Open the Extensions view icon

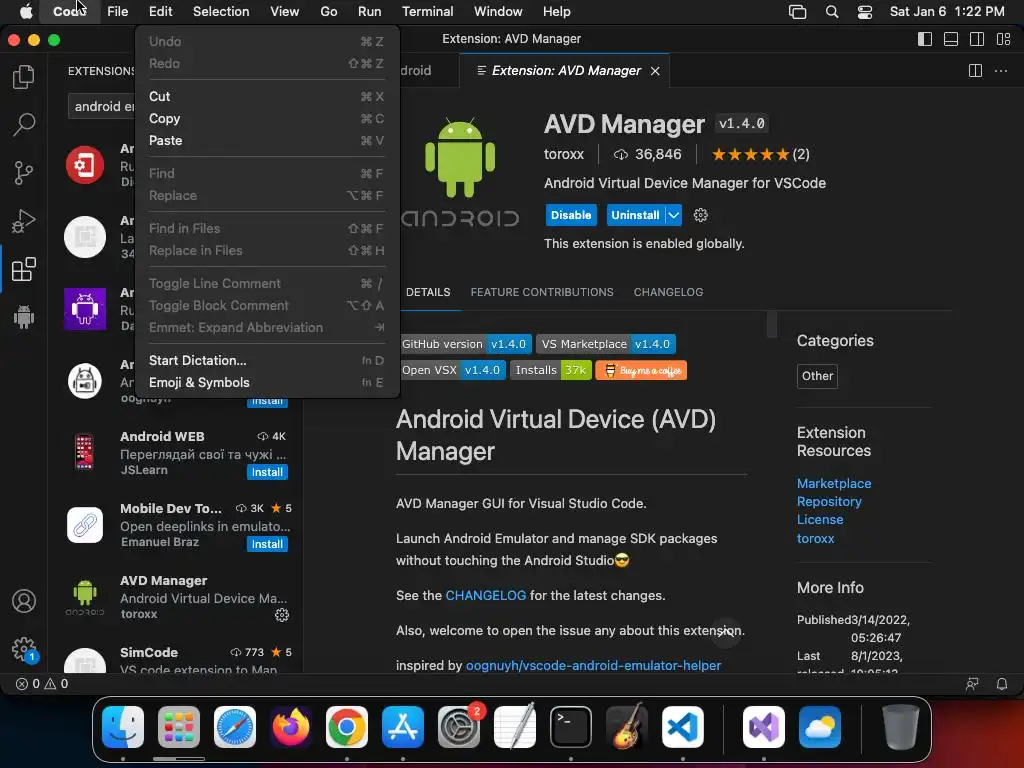click(x=24, y=269)
